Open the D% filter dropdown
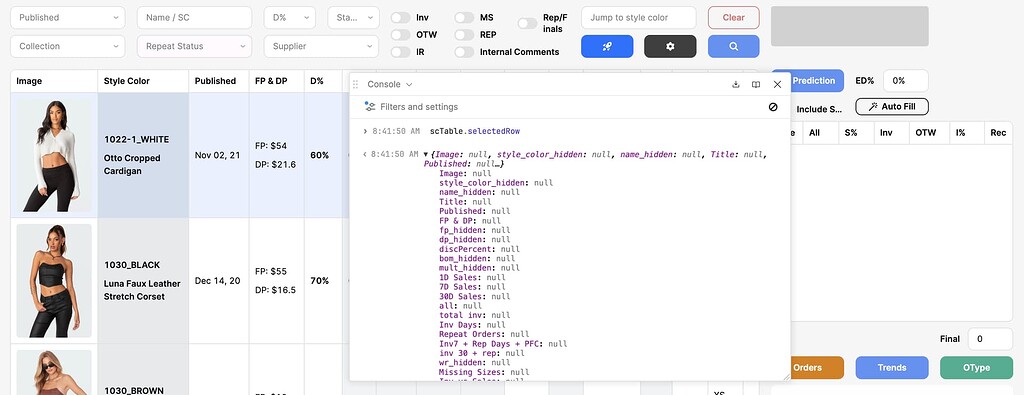Image resolution: width=1024 pixels, height=395 pixels. [289, 18]
